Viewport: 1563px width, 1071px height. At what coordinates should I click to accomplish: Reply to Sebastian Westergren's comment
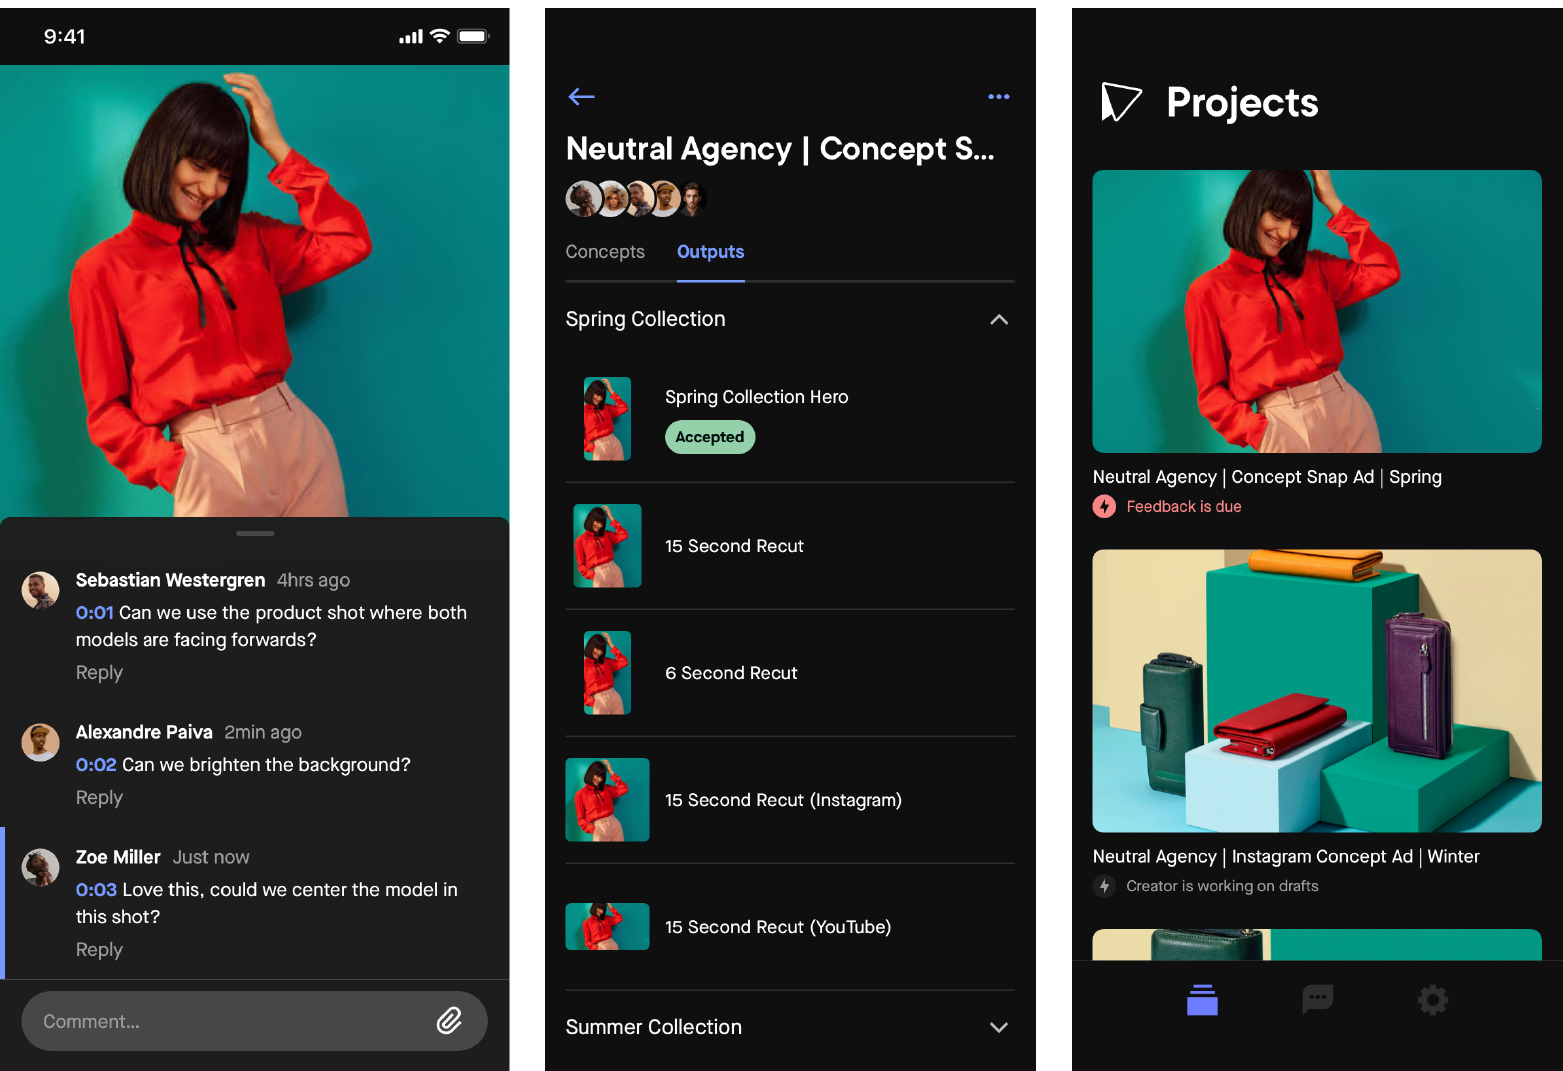(99, 672)
